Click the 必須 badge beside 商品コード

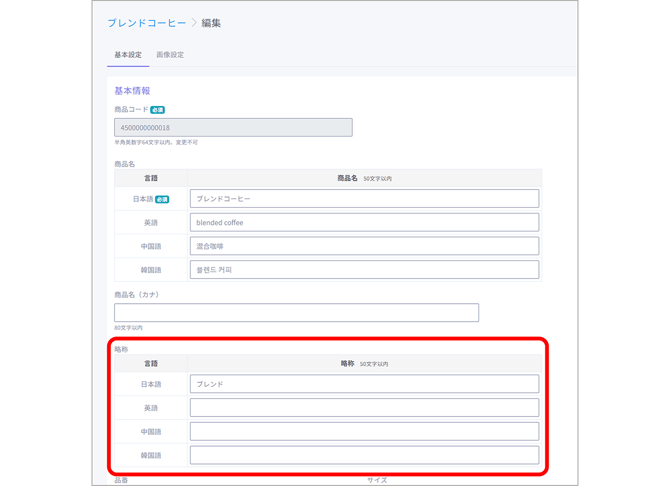158,110
